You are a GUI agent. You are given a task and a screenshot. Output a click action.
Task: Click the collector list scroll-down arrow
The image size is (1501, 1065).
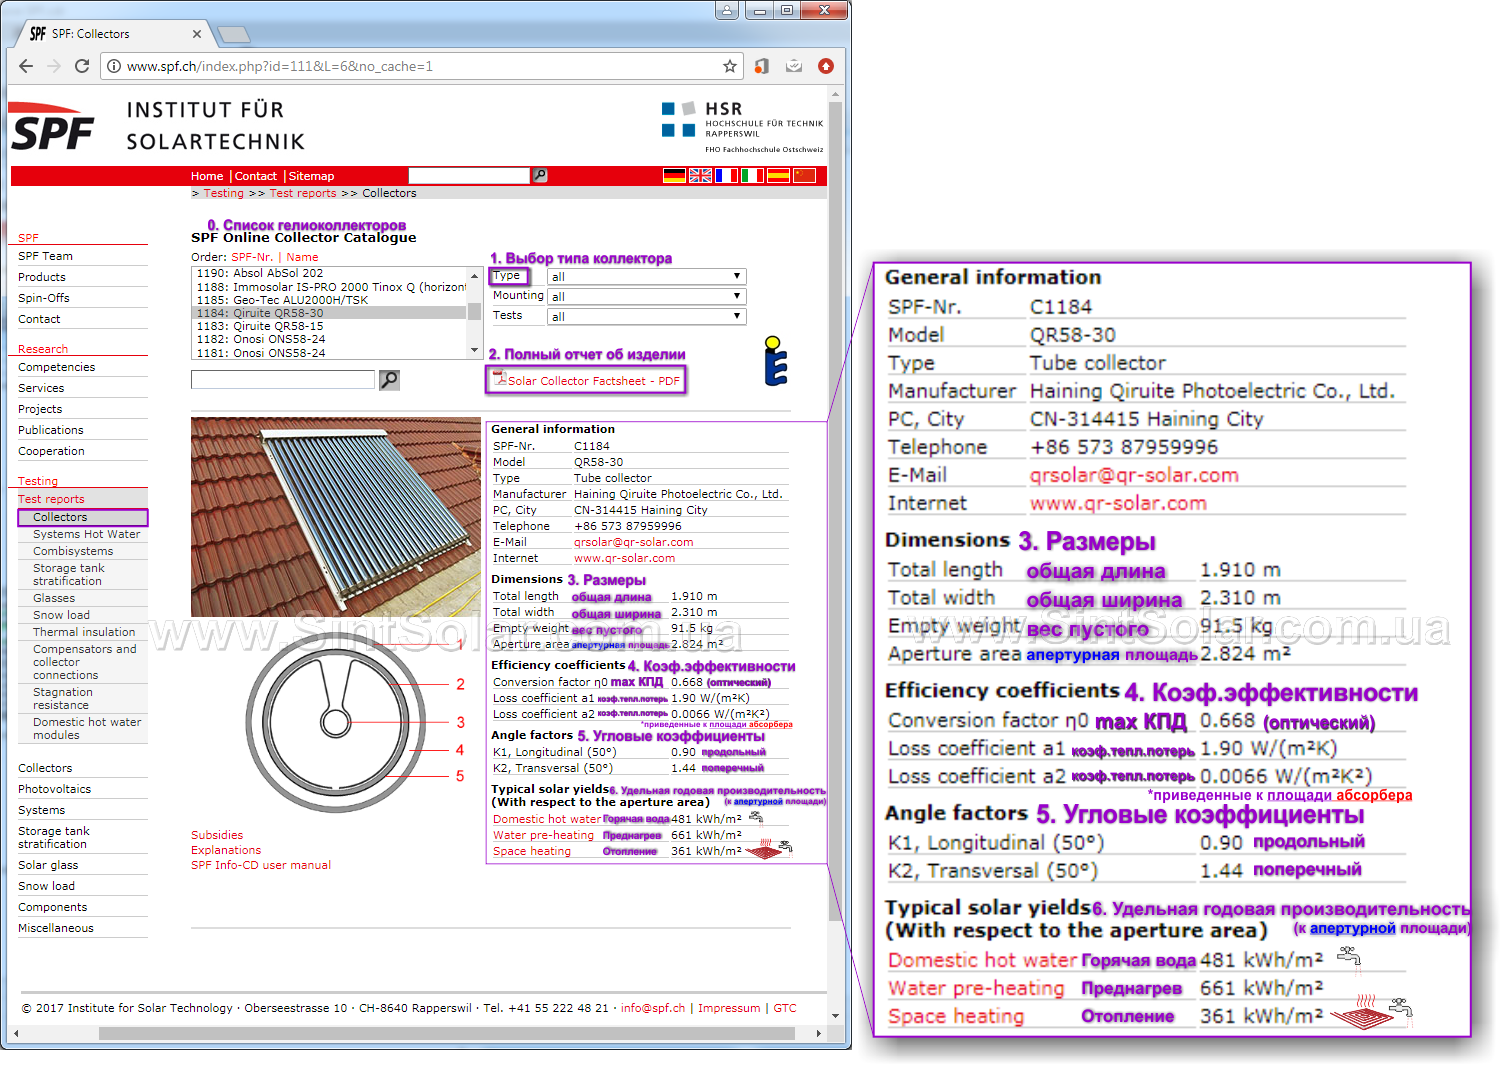(x=474, y=351)
